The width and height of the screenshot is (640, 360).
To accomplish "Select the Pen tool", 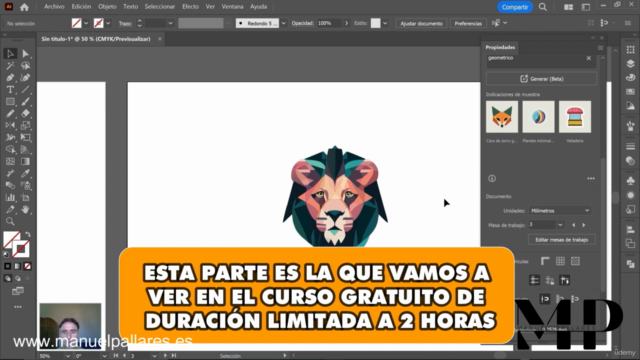I will (10, 78).
